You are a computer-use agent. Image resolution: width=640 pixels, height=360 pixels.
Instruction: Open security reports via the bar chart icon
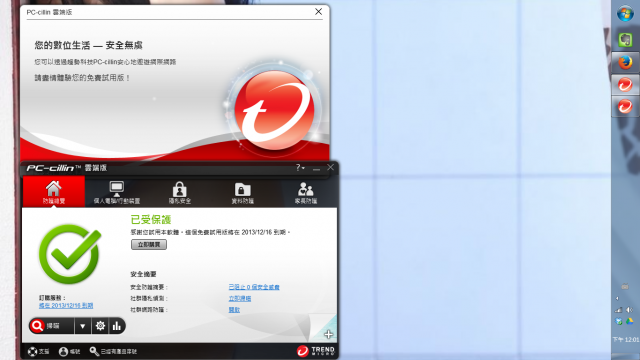coord(117,326)
